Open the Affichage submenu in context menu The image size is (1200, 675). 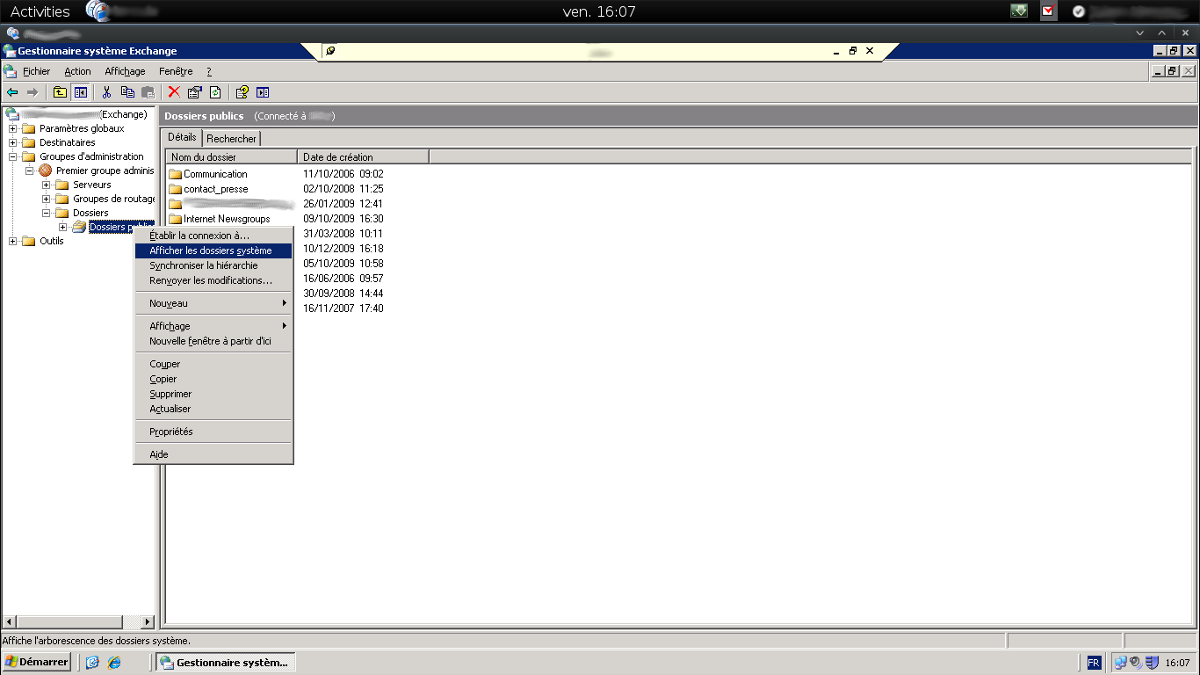tap(213, 326)
